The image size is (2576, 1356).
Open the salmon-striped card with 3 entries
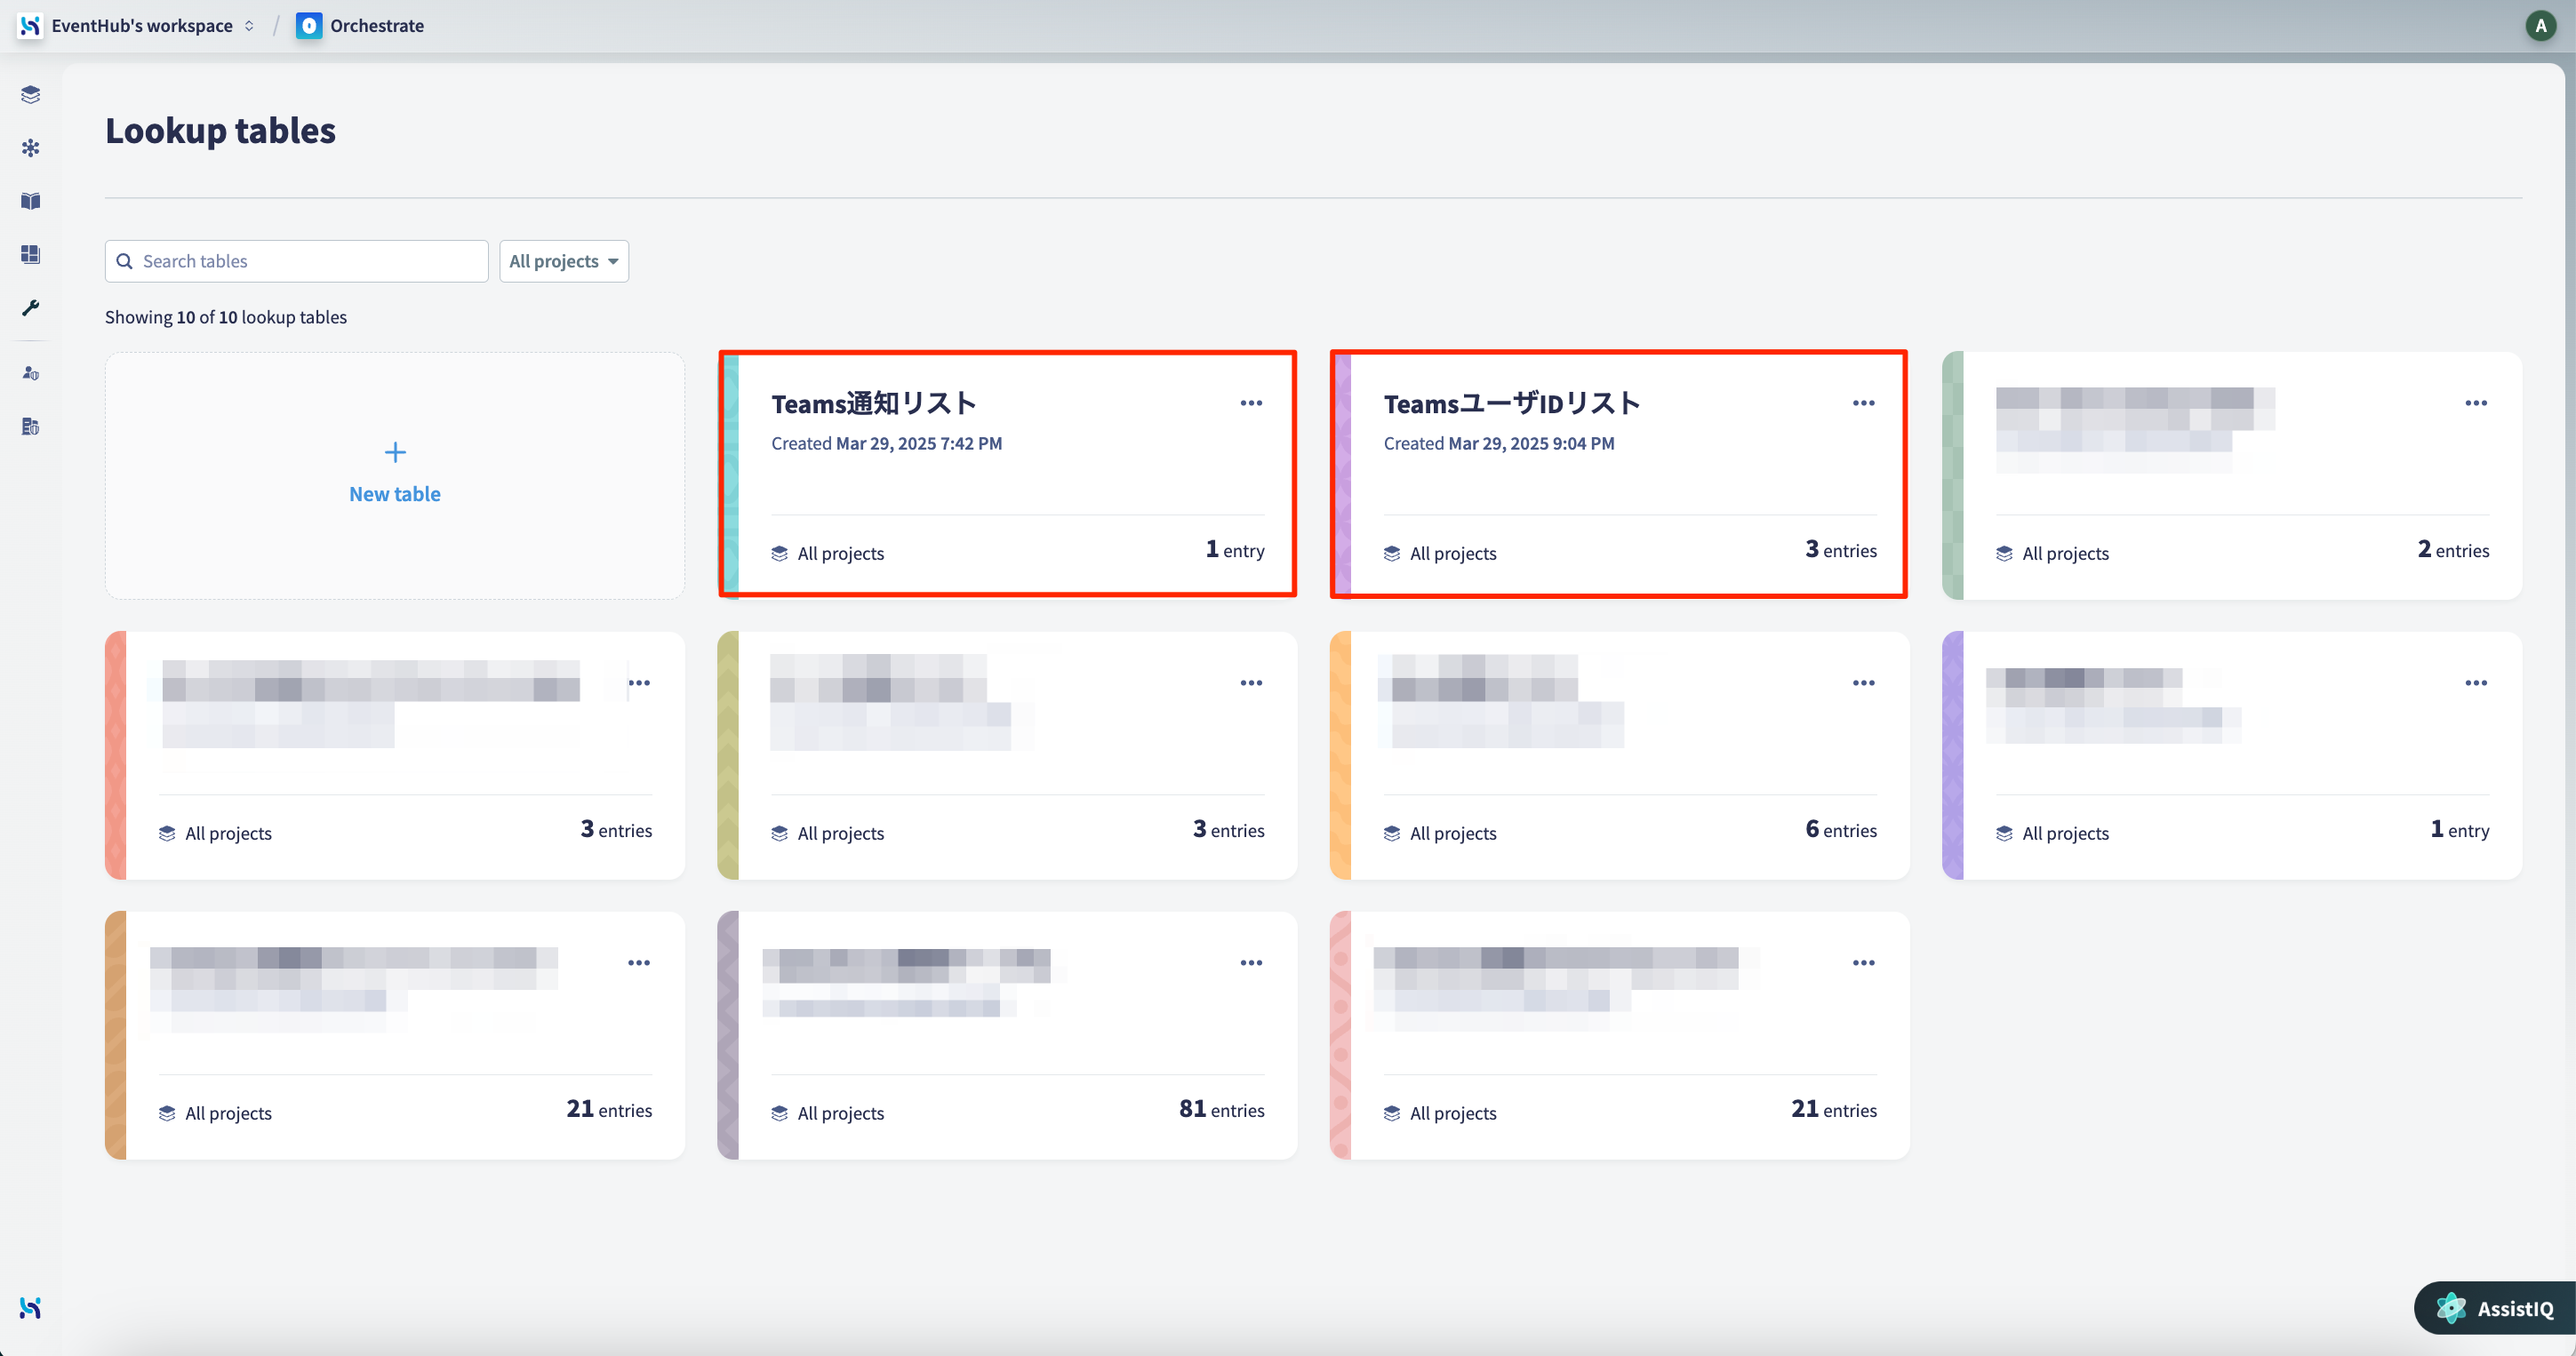pyautogui.click(x=395, y=756)
